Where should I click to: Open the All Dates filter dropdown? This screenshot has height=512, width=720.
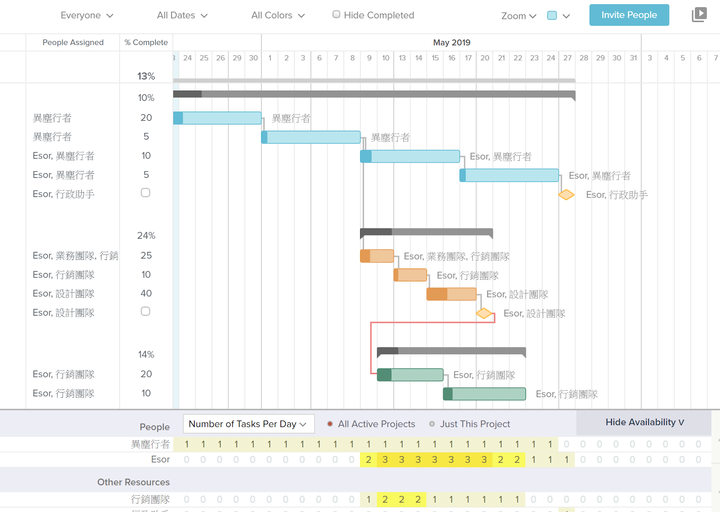click(182, 15)
